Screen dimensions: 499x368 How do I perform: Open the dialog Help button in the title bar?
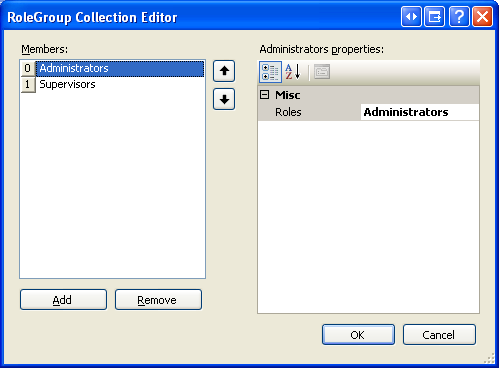[x=459, y=16]
